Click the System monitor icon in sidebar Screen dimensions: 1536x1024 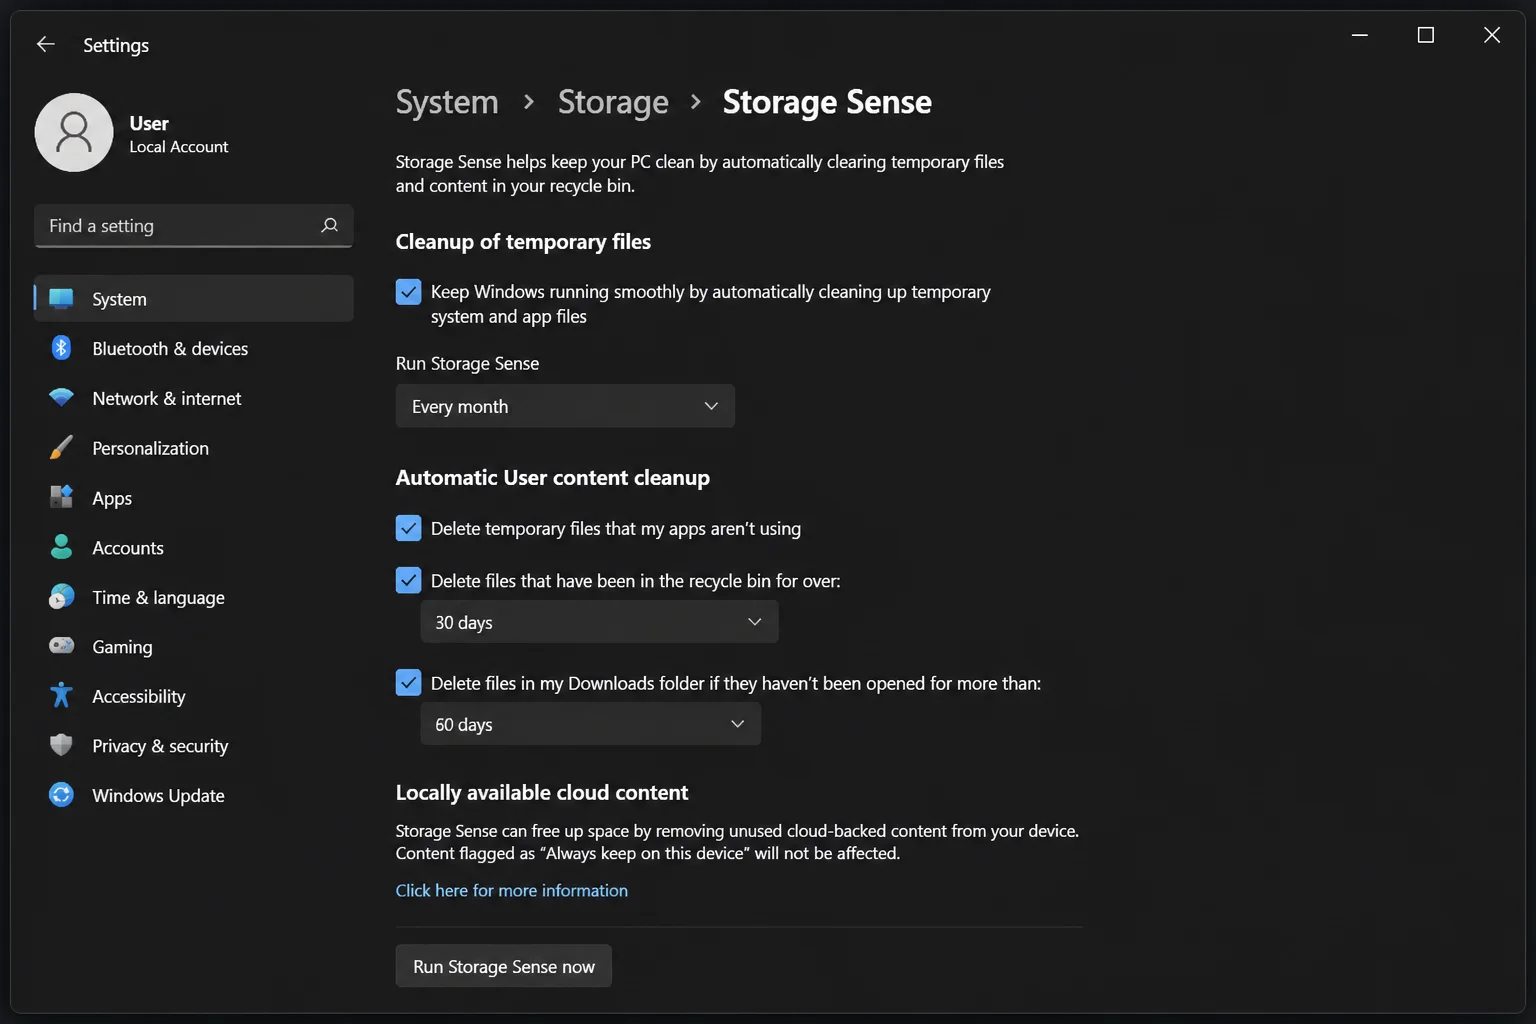coord(61,298)
